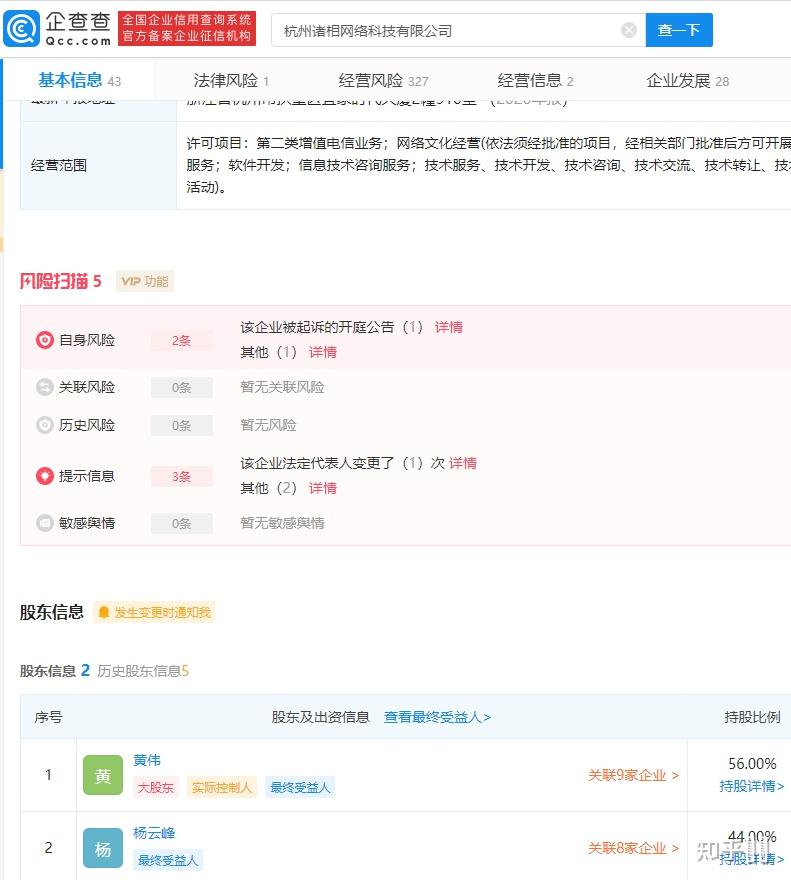Click the VIP 功能 badge
This screenshot has width=791, height=880.
pyautogui.click(x=145, y=281)
